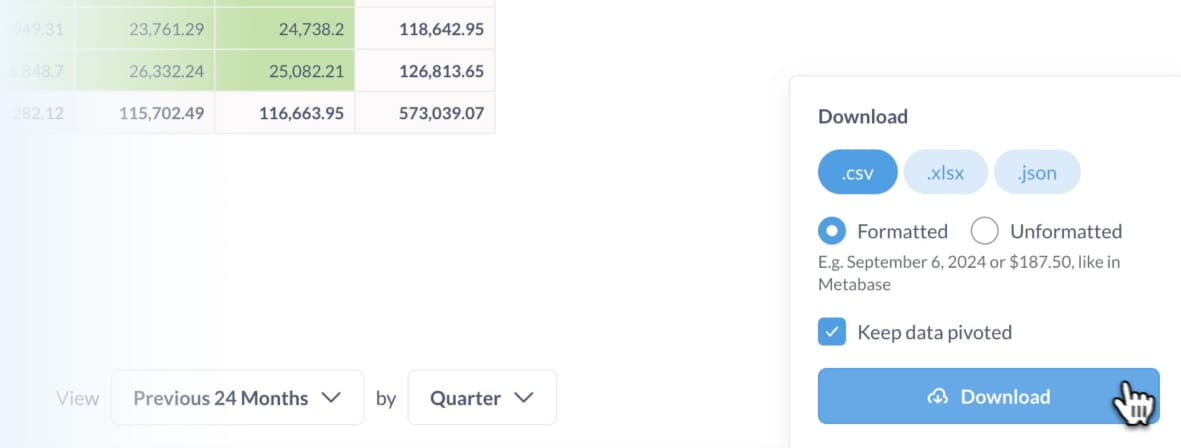The height and width of the screenshot is (448, 1181).
Task: Select the .csv format pill
Action: coord(857,172)
